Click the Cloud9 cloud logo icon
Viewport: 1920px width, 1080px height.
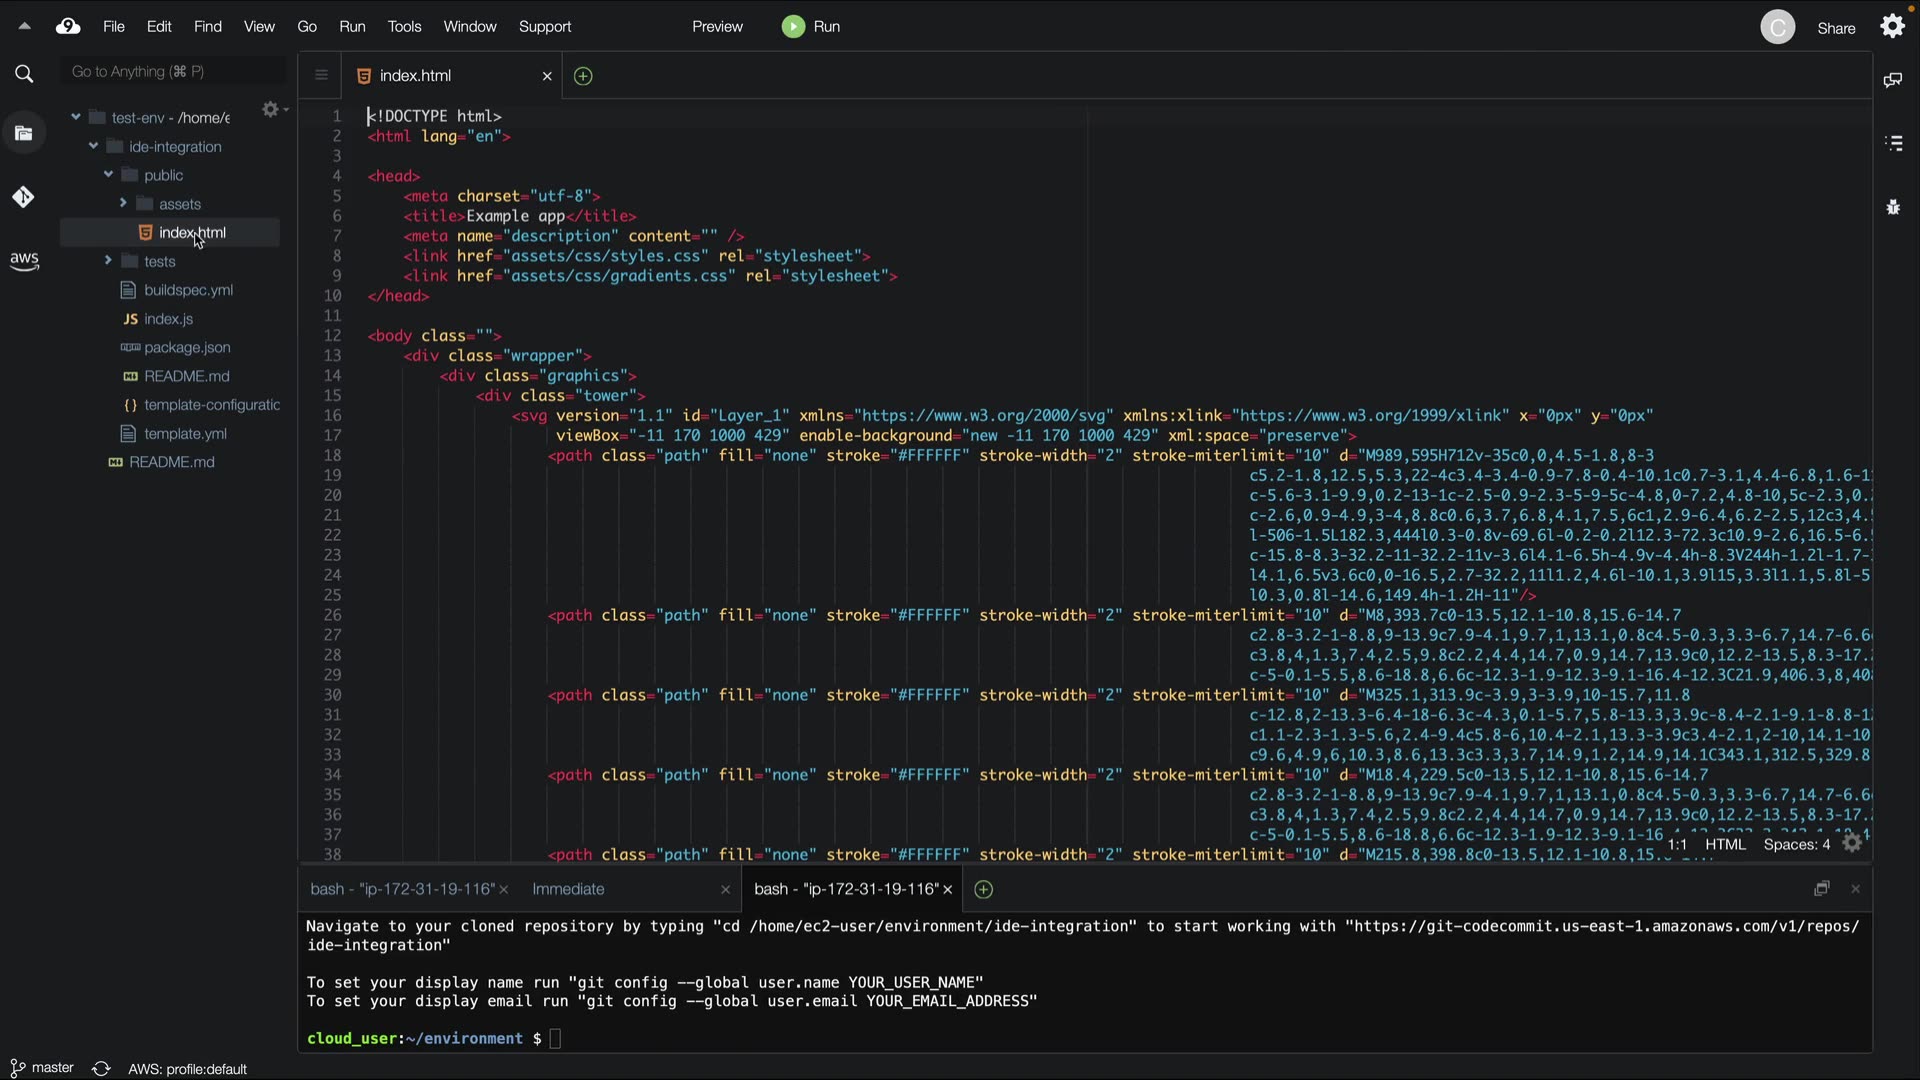[x=68, y=27]
